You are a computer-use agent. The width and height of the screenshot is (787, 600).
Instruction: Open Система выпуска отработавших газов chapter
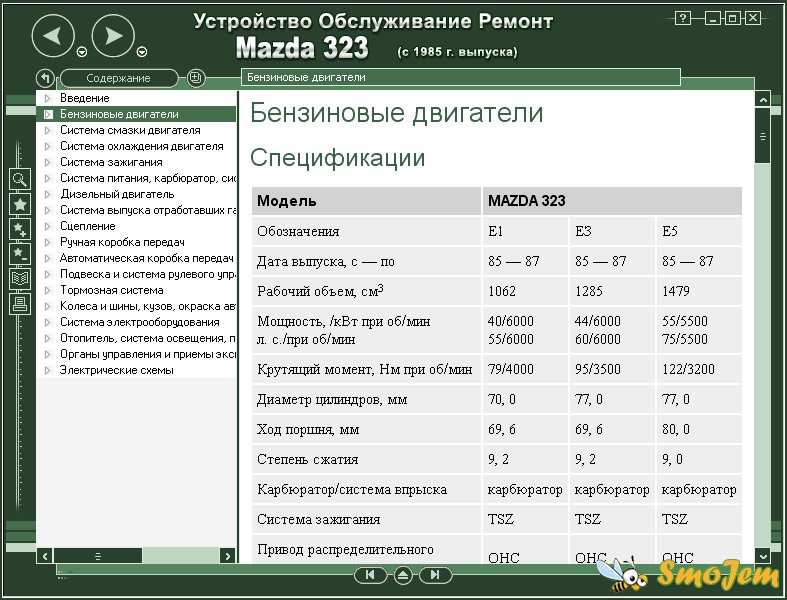(148, 210)
